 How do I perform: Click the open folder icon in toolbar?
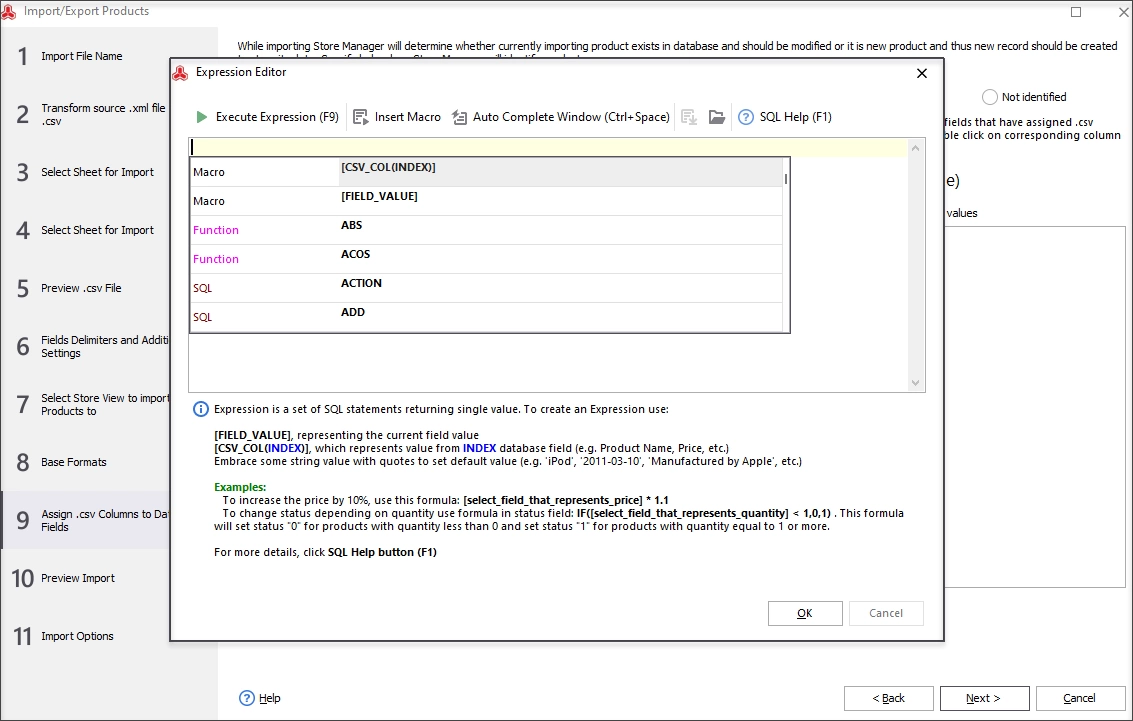[716, 117]
